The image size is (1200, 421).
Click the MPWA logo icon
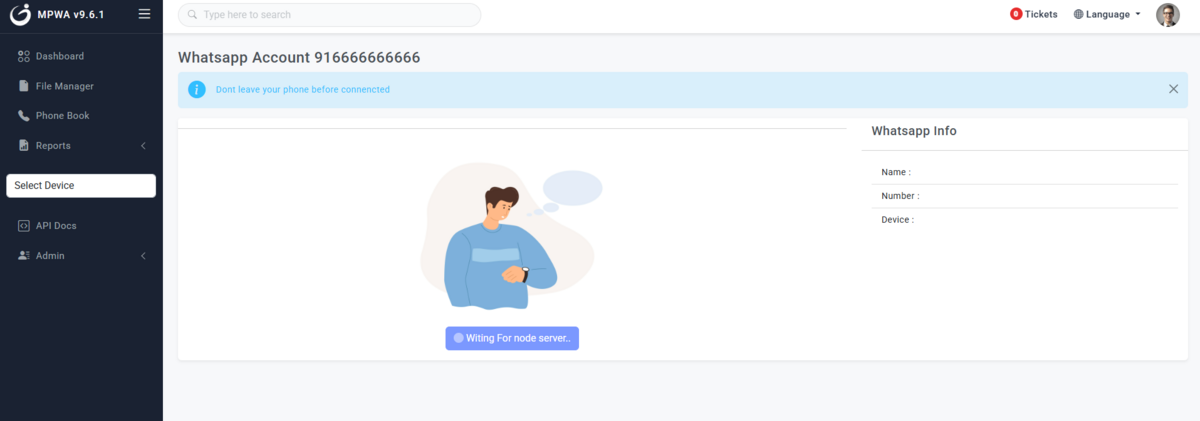point(20,14)
